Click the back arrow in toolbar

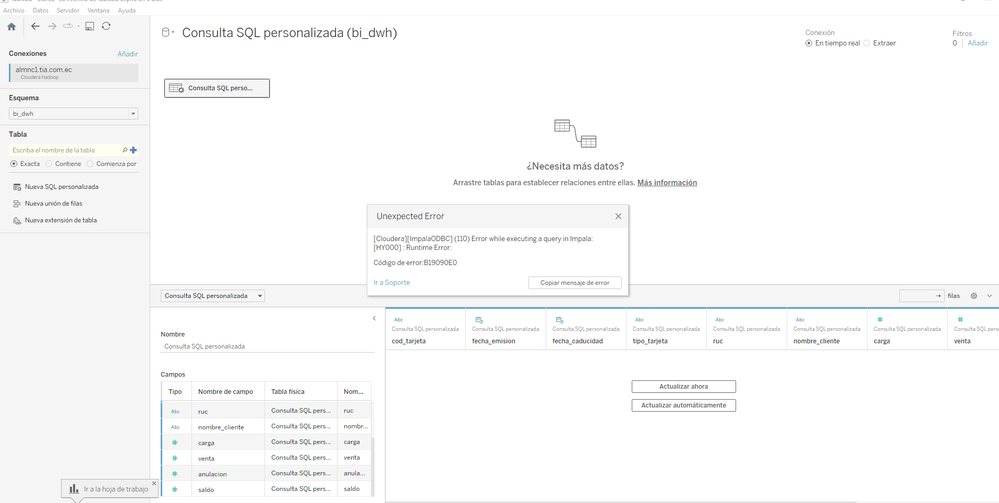click(35, 26)
